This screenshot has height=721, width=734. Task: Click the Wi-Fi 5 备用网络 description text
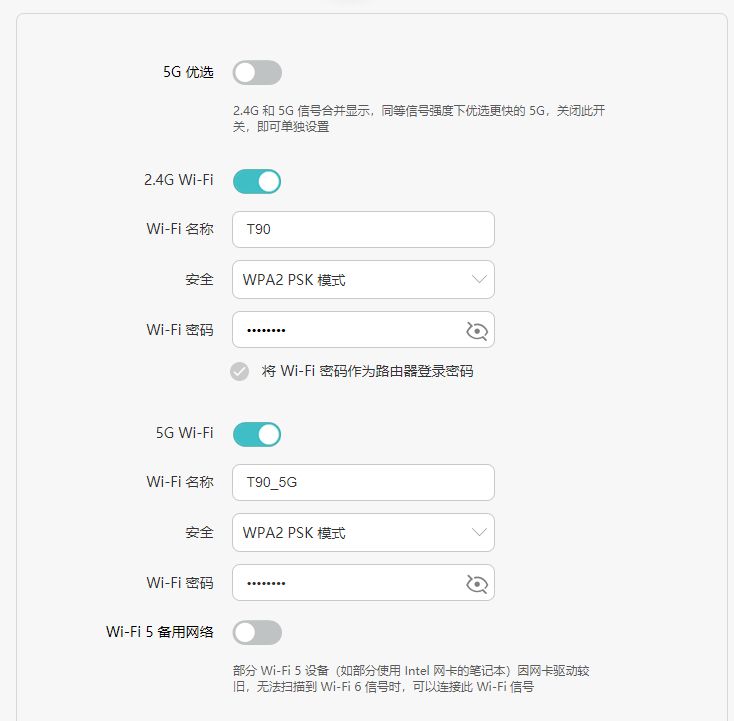click(418, 678)
